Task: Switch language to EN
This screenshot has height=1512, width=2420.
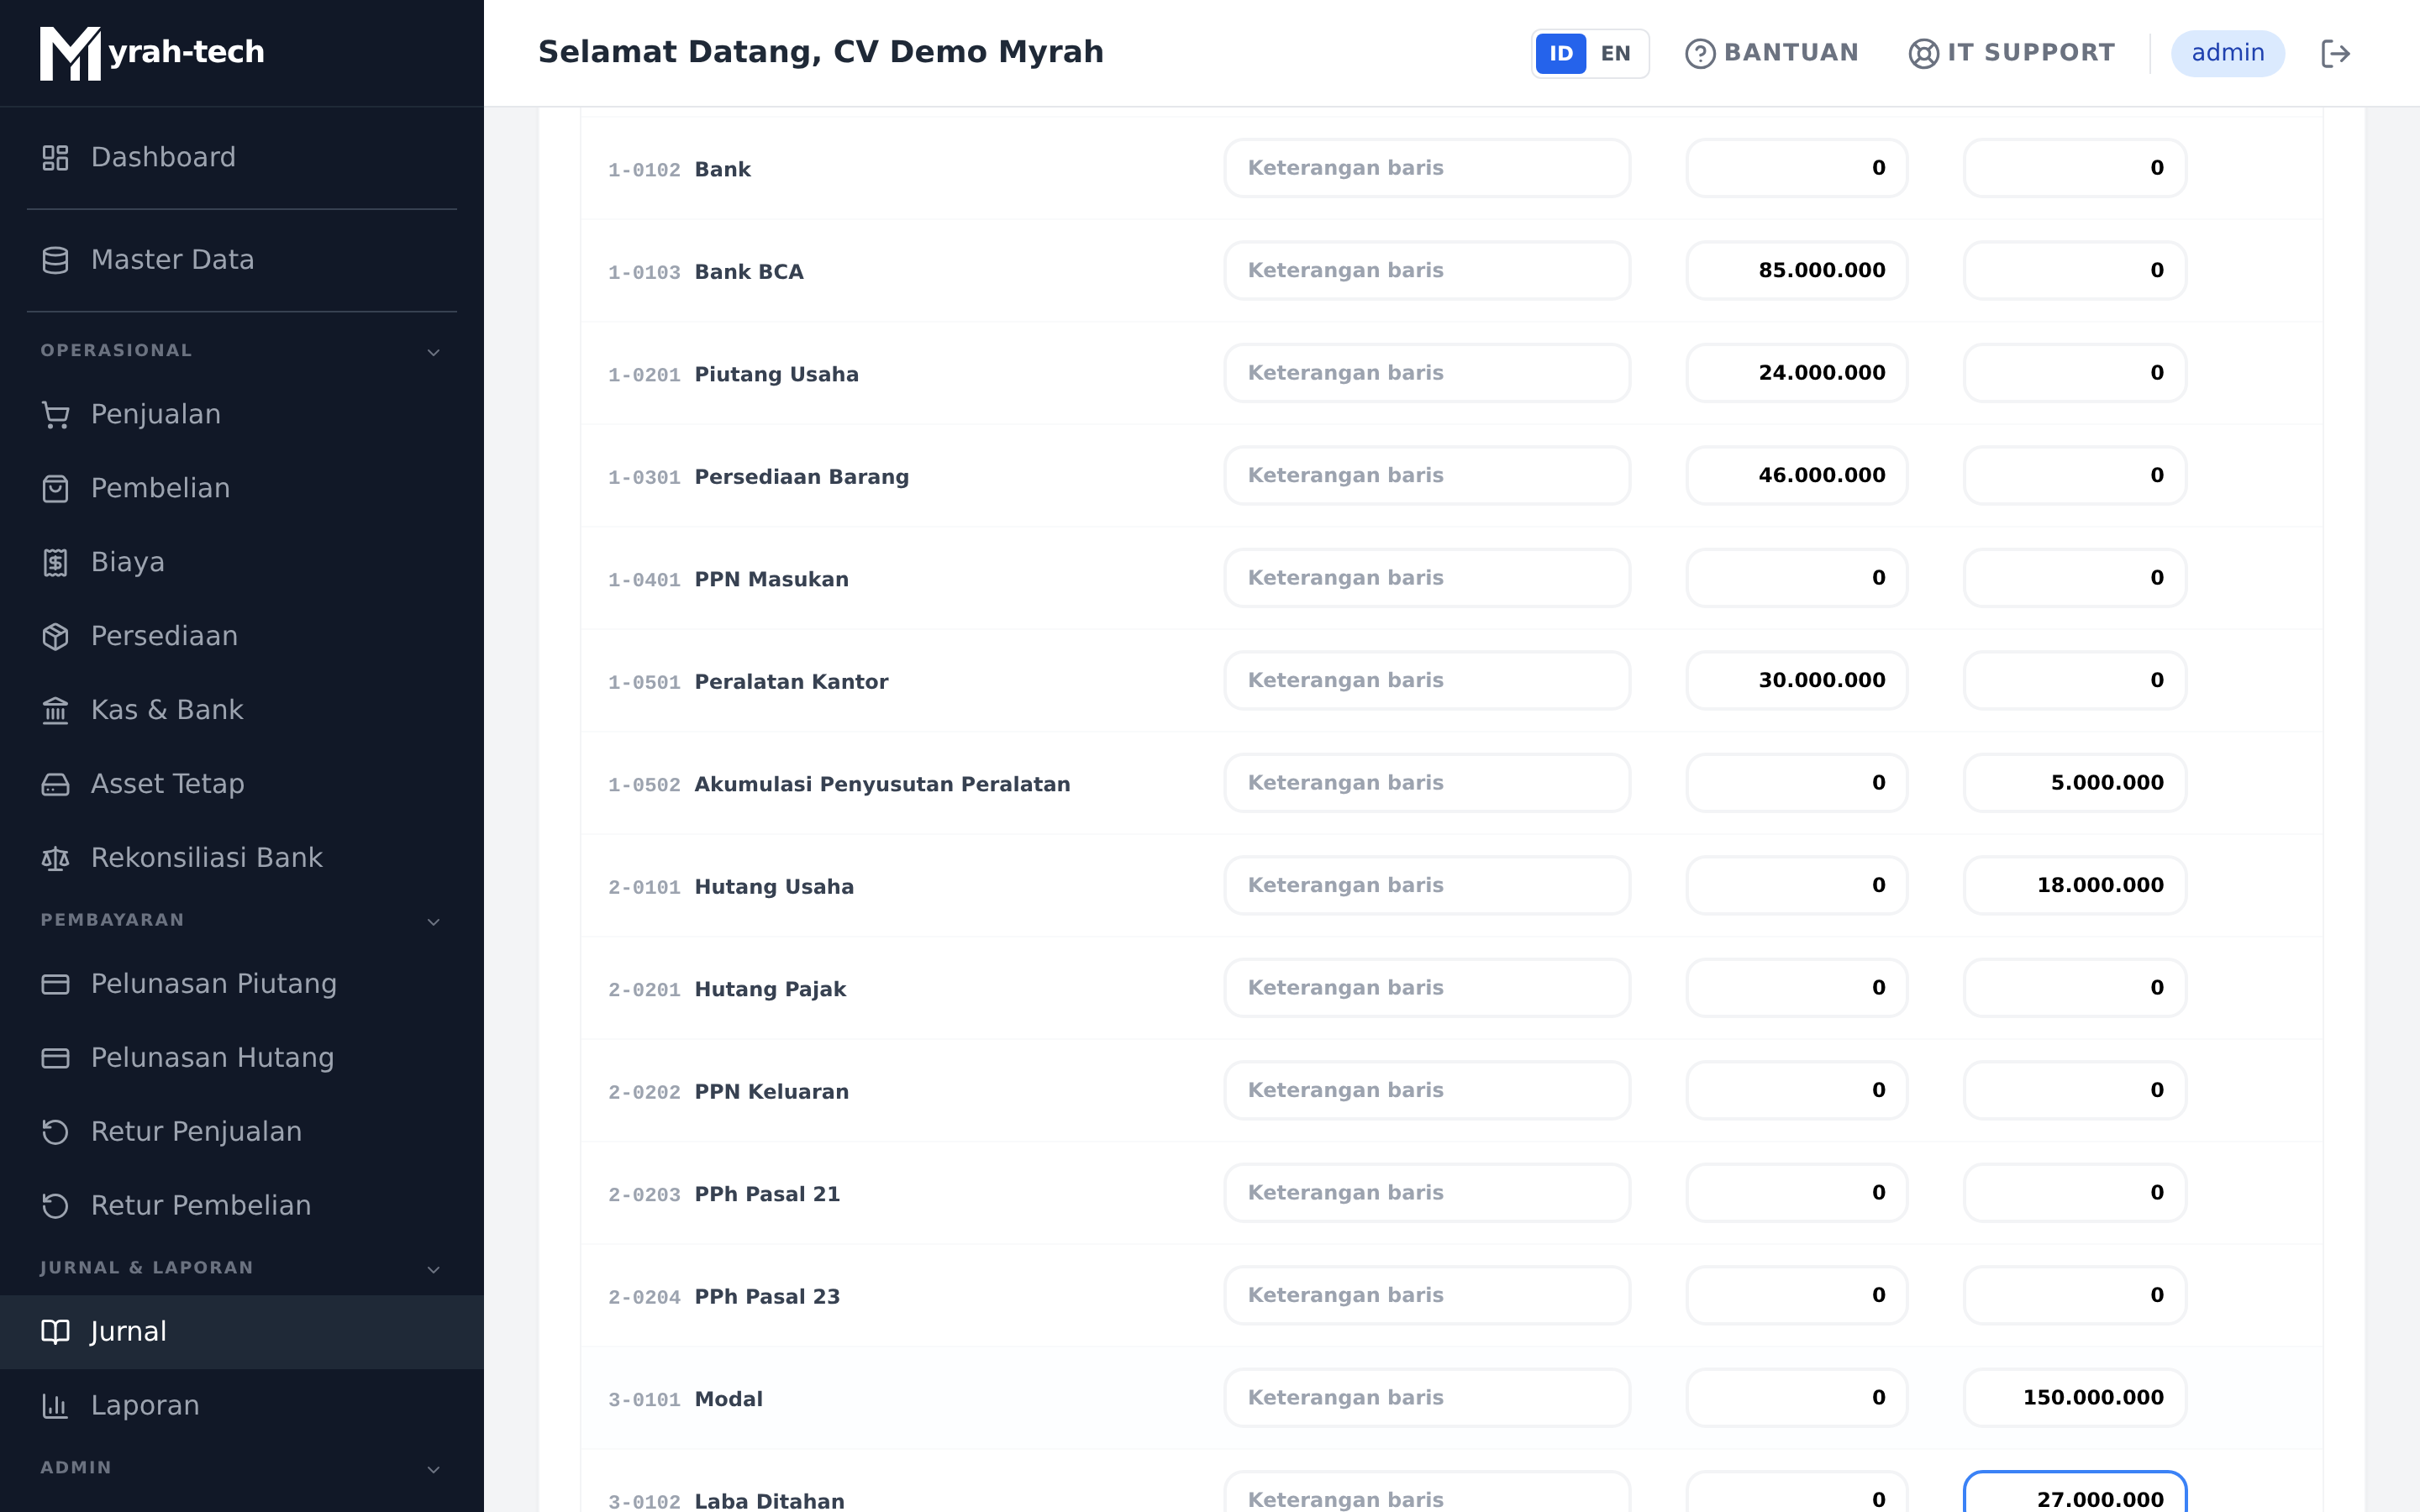Action: click(1615, 53)
